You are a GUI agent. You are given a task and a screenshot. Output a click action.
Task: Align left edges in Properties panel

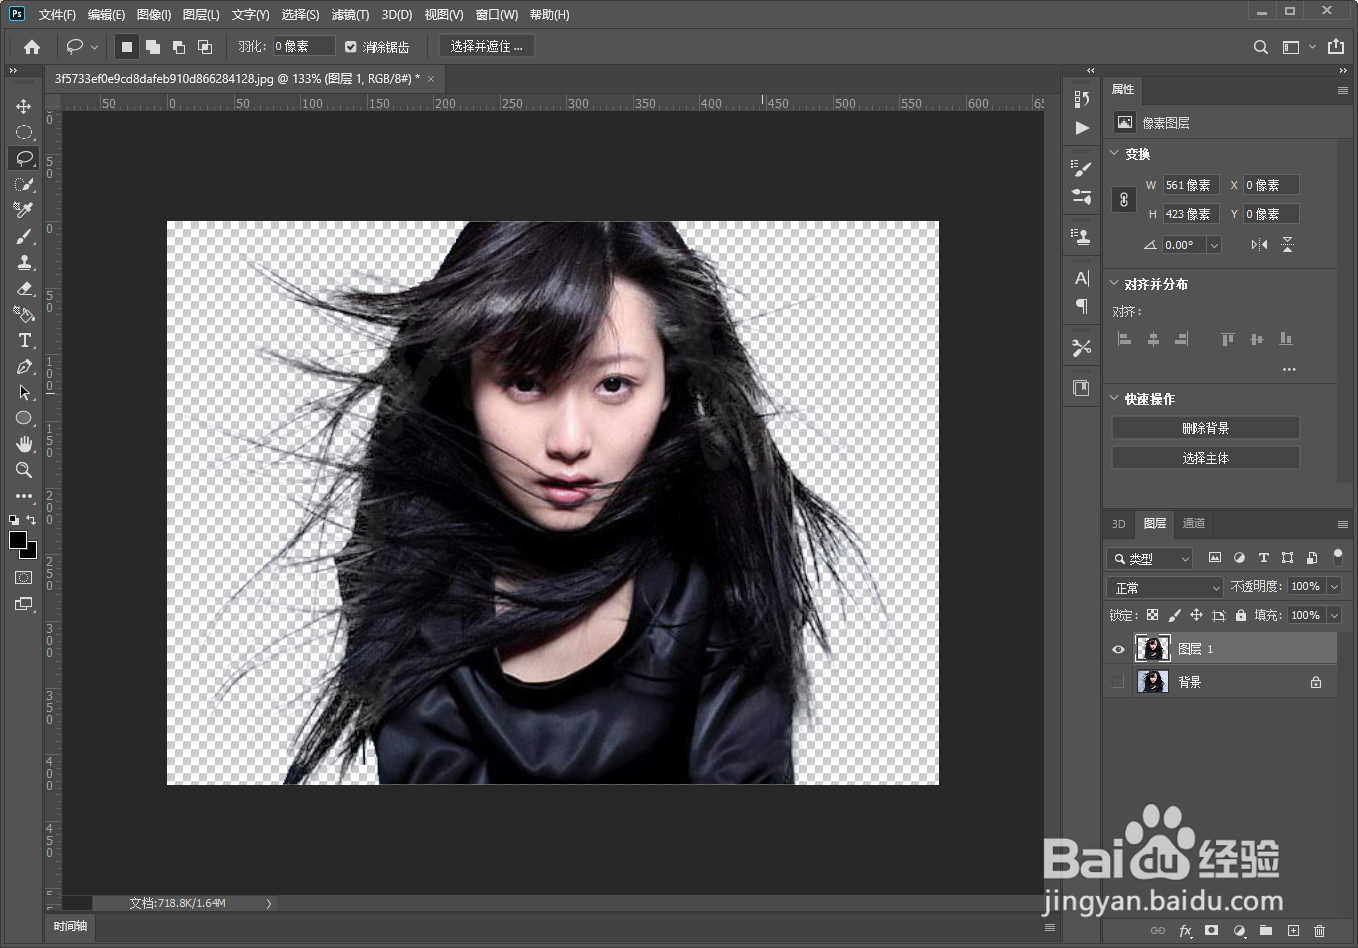[x=1124, y=339]
